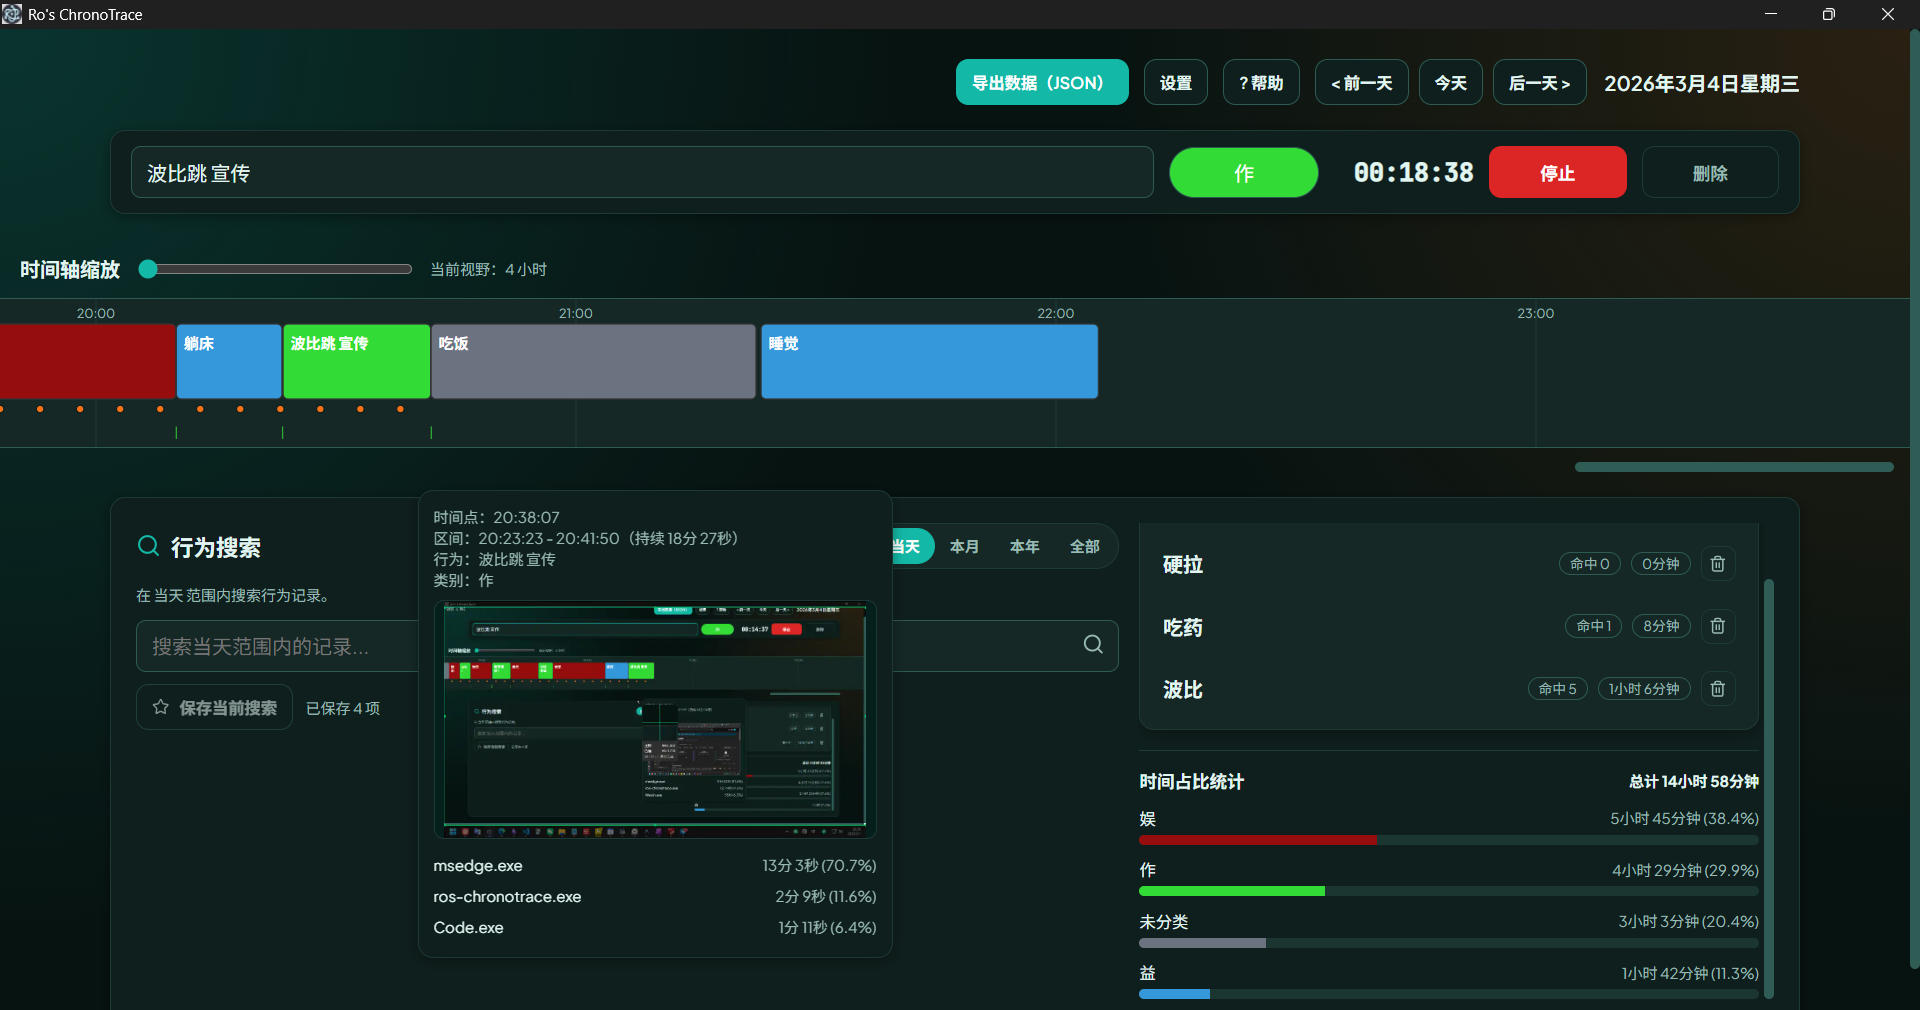Click the horizontal timeline scrollbar

tap(1734, 467)
